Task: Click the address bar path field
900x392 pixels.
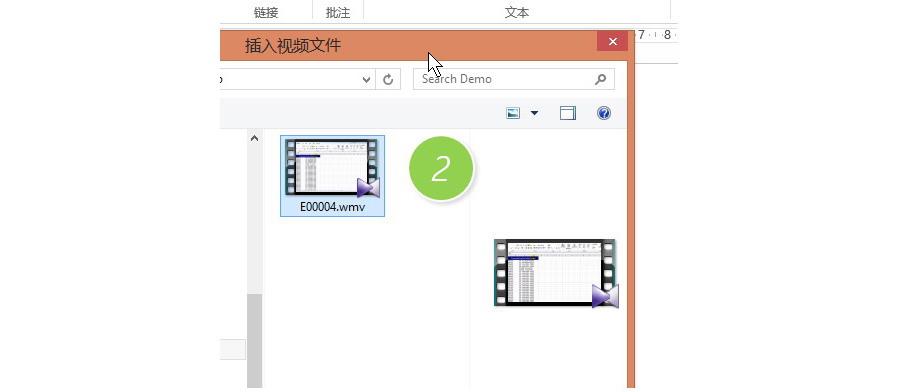Action: (x=290, y=80)
